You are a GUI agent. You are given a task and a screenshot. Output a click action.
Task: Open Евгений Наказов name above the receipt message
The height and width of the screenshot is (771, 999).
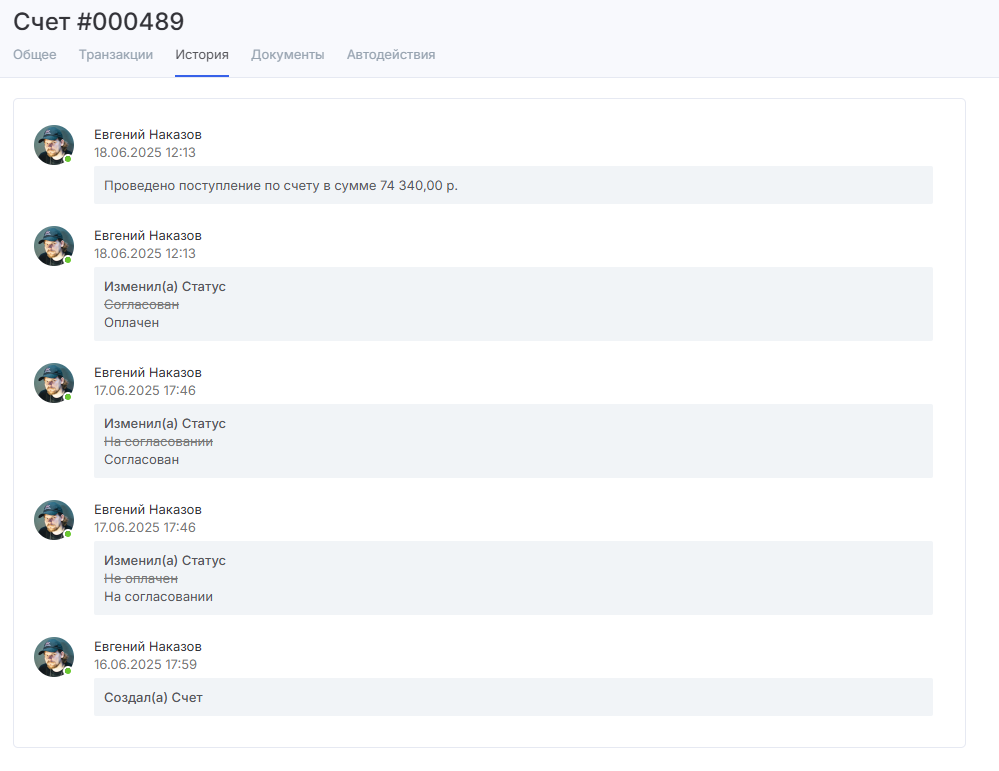point(148,135)
